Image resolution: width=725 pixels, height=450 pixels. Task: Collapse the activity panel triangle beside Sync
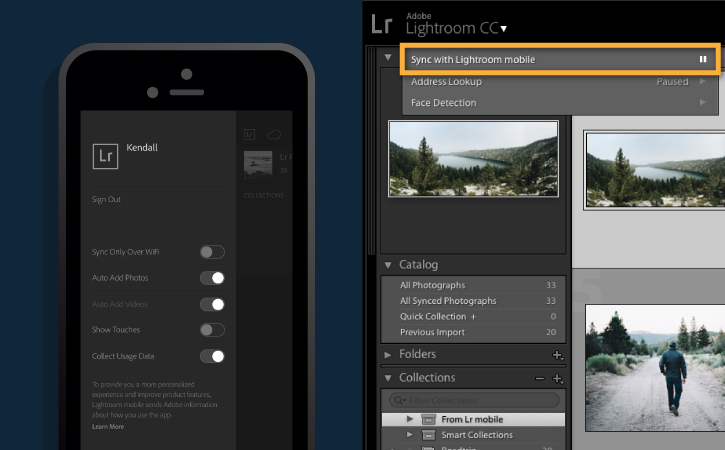(x=388, y=57)
